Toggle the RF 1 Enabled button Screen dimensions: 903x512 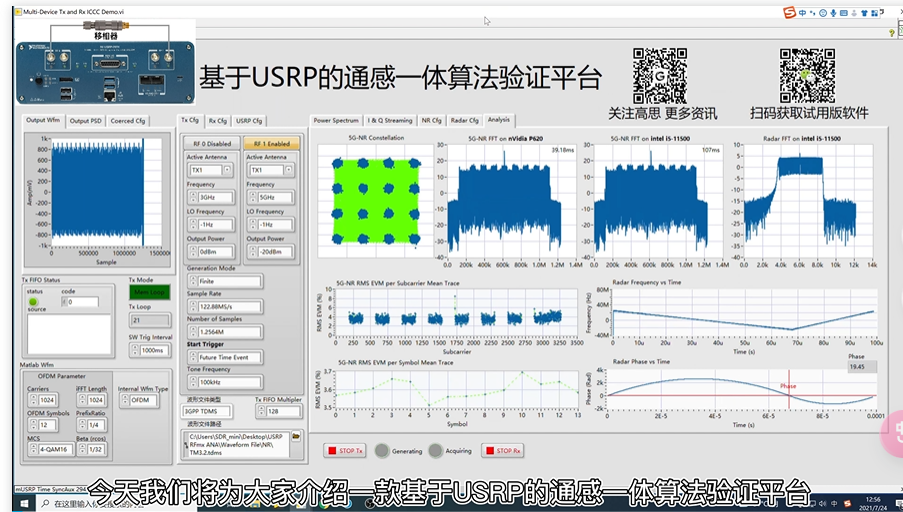pos(272,143)
